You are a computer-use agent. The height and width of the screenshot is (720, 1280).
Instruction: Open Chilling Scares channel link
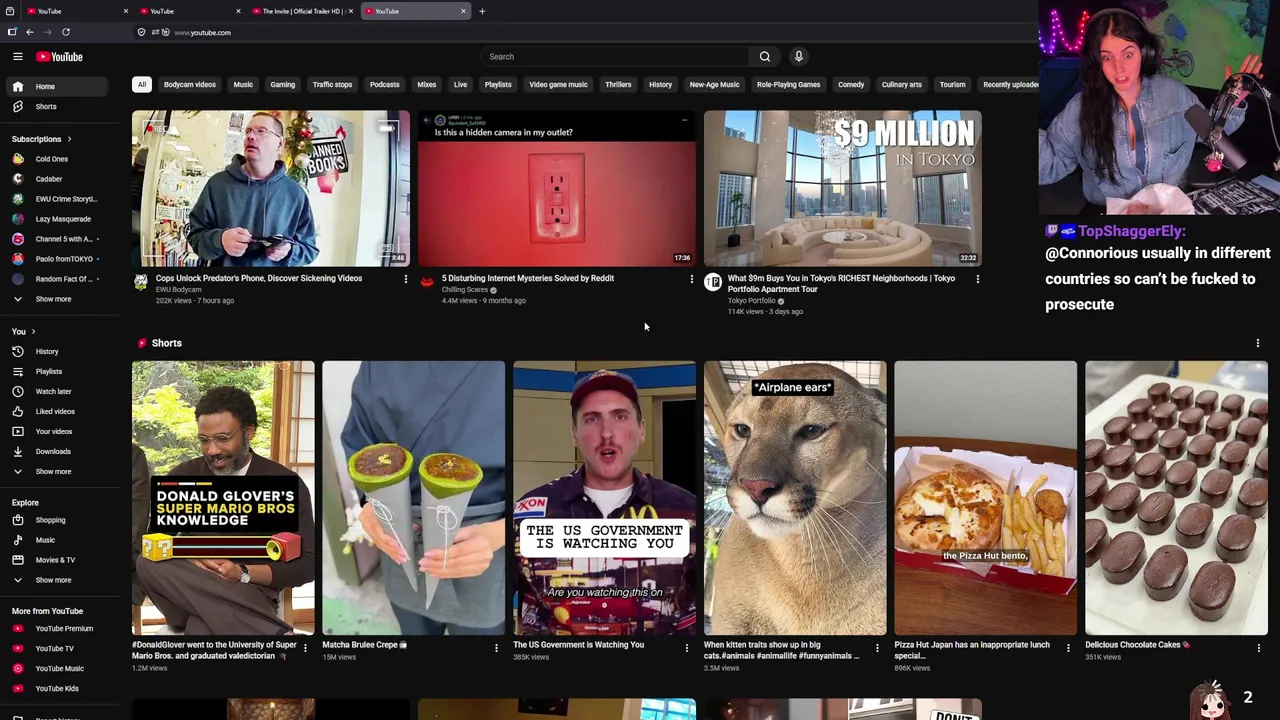point(465,290)
